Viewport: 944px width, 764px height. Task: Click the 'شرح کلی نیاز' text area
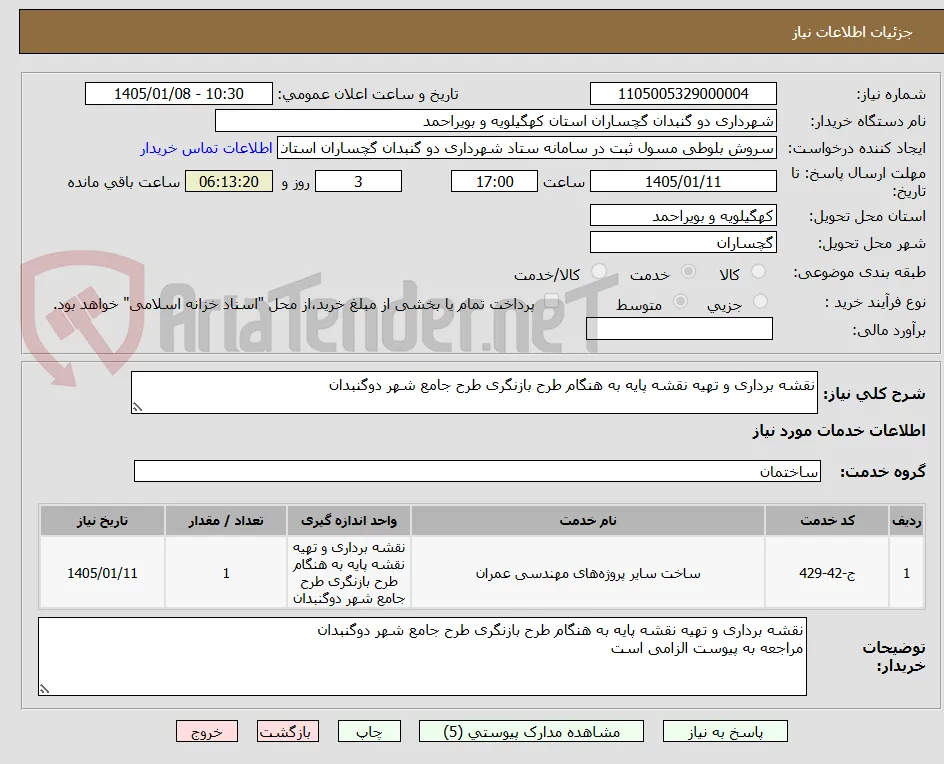(474, 393)
